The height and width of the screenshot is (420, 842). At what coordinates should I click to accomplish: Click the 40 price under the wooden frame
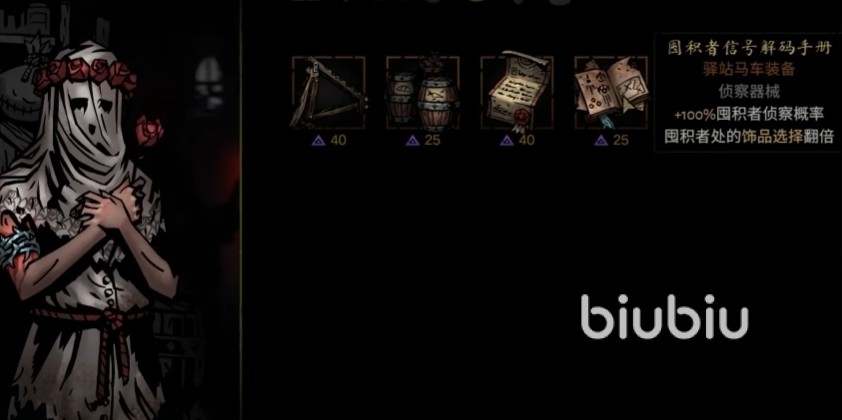(x=329, y=140)
